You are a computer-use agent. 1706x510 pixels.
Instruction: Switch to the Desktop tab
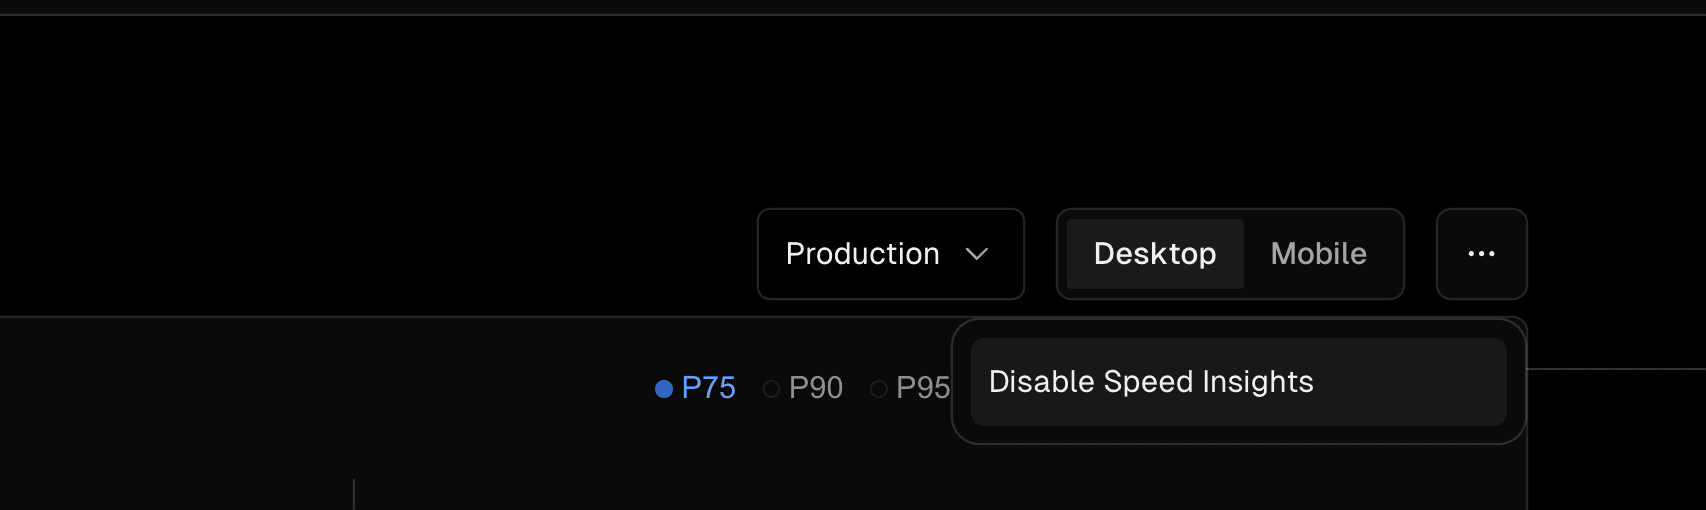[1155, 254]
